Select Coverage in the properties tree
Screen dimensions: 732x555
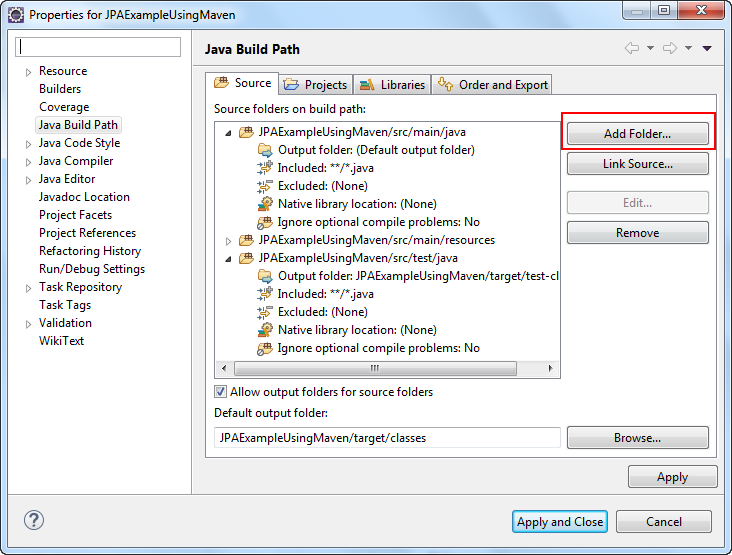[64, 107]
